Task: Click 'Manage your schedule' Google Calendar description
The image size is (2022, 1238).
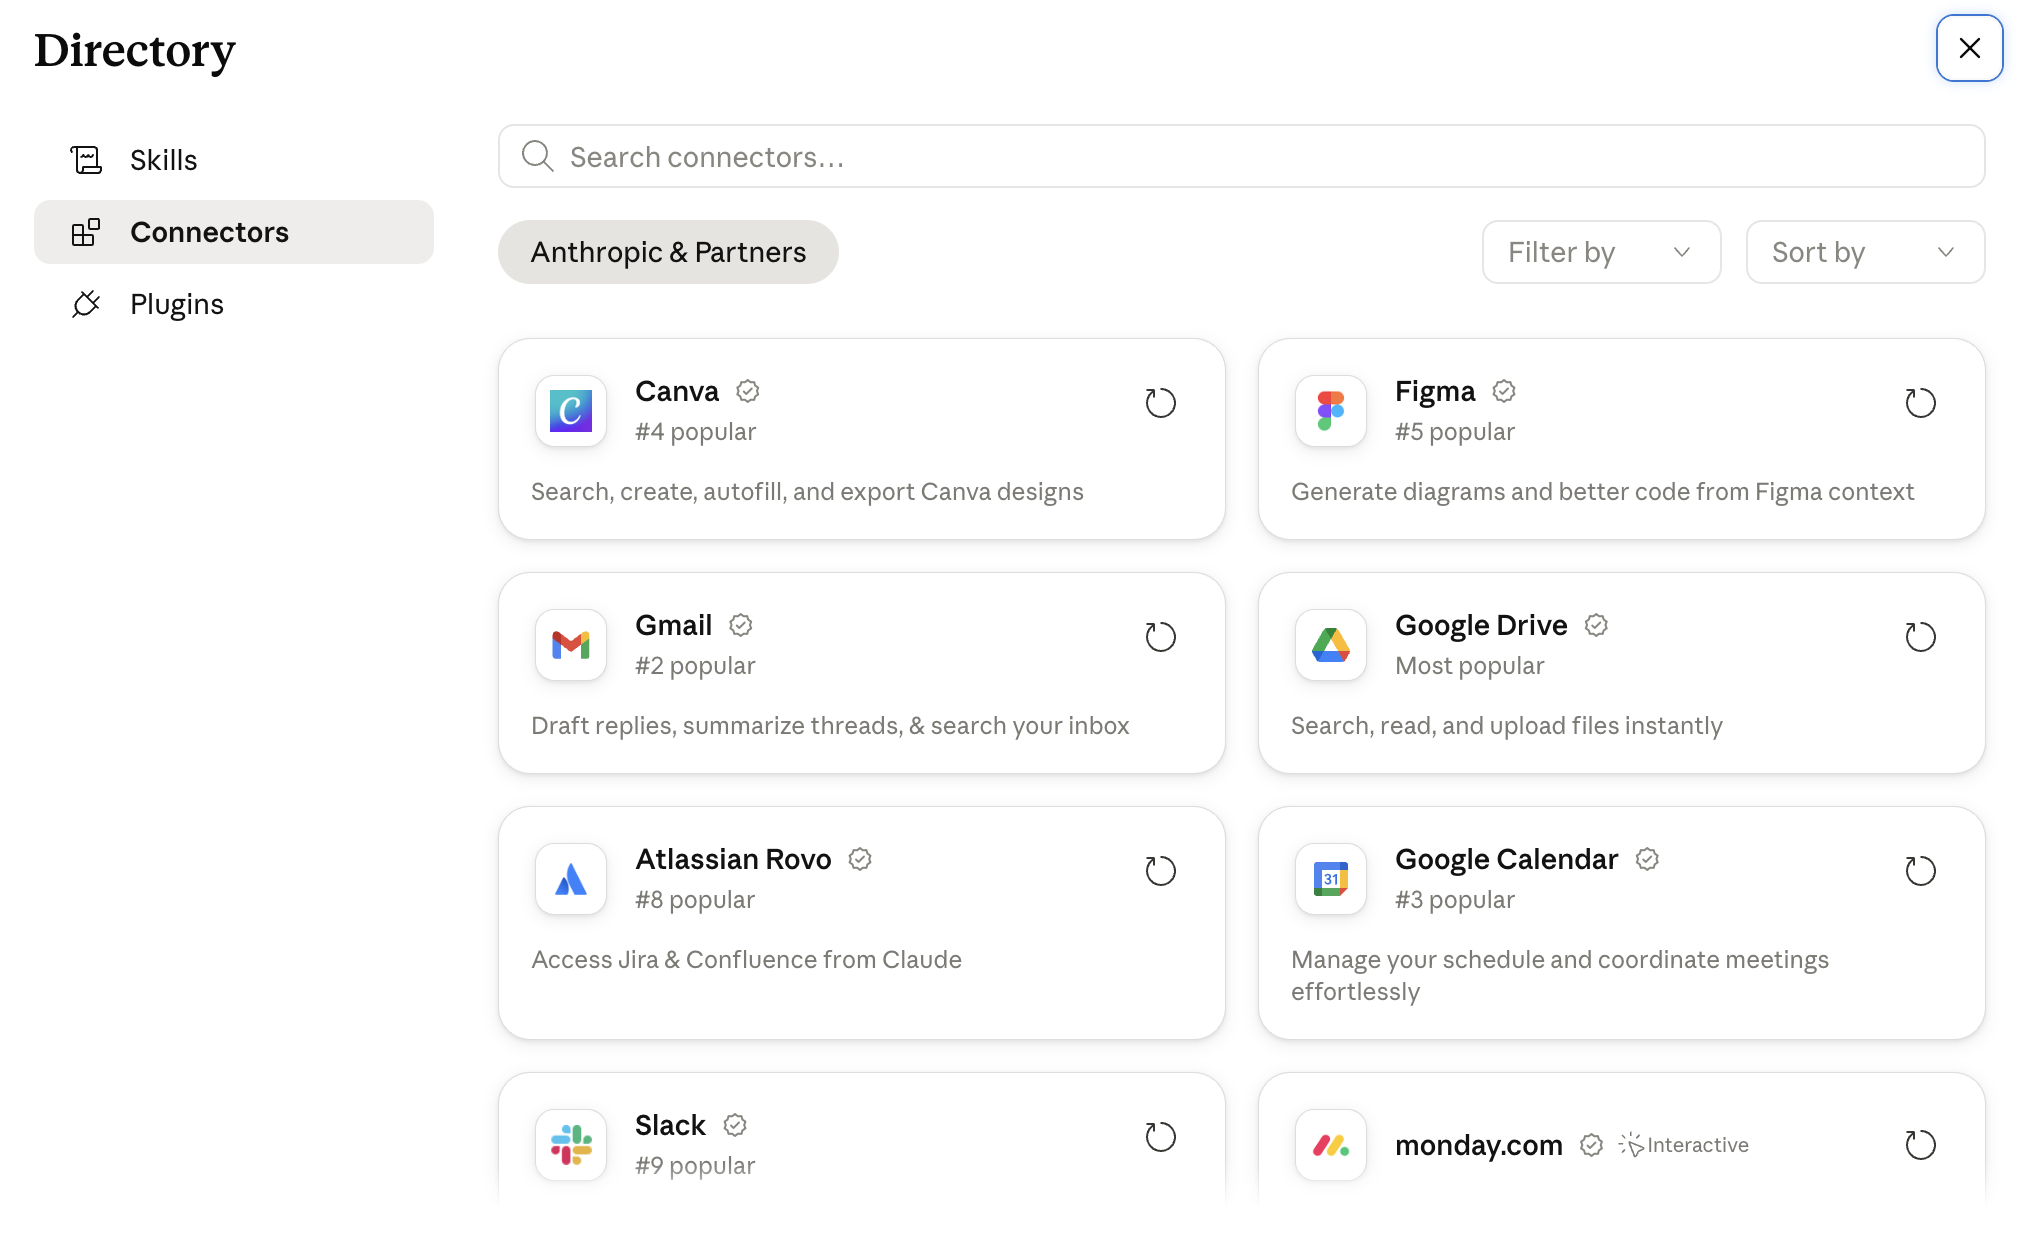Action: click(x=1560, y=976)
